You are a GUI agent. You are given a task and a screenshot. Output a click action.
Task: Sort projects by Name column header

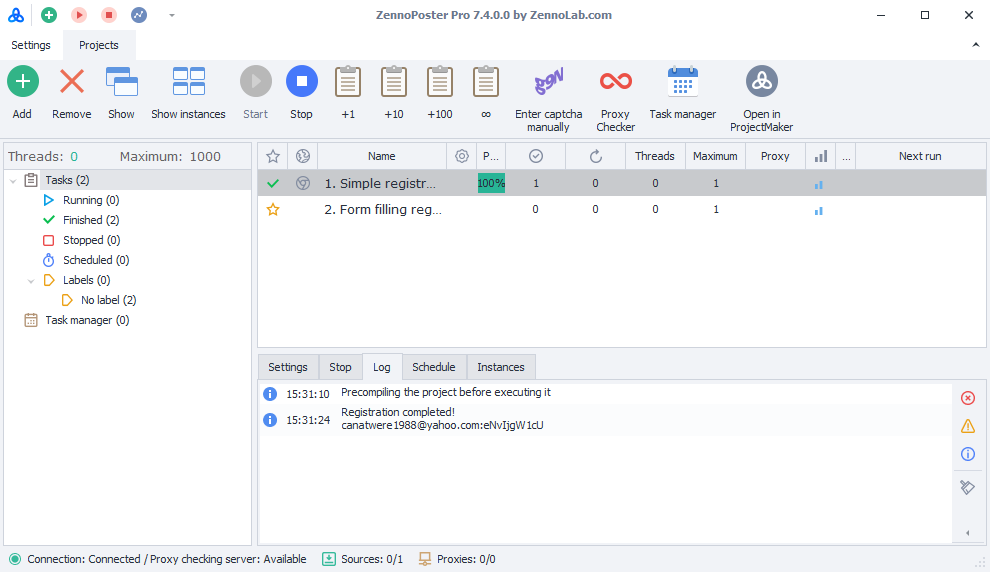pyautogui.click(x=381, y=156)
